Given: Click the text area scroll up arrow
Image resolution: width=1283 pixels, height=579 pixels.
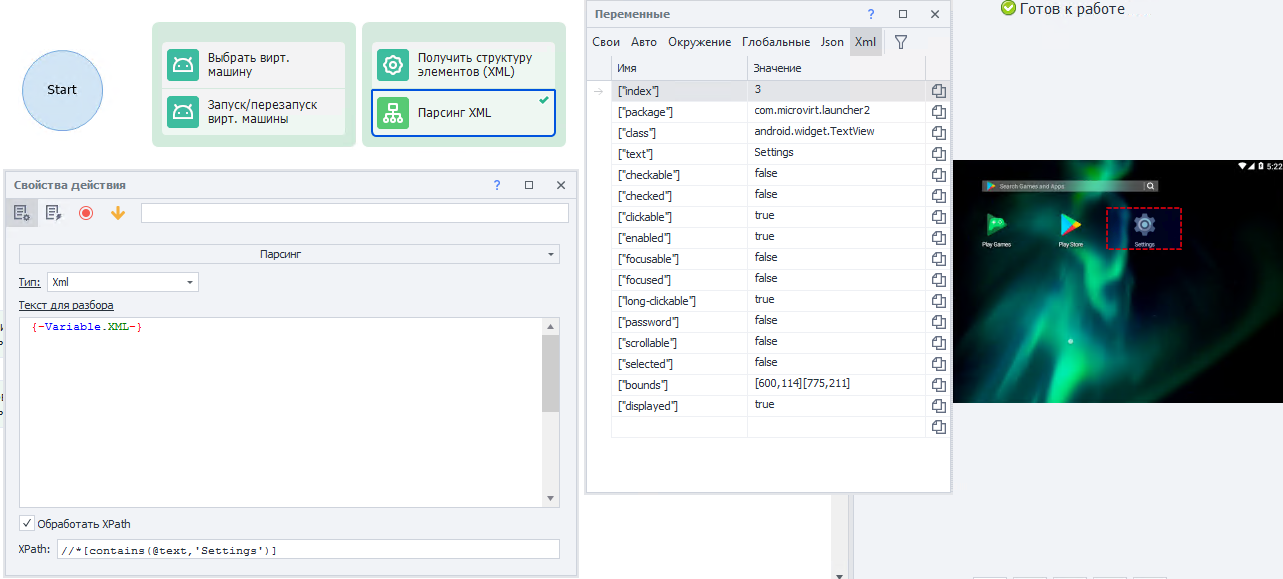Looking at the screenshot, I should click(551, 326).
